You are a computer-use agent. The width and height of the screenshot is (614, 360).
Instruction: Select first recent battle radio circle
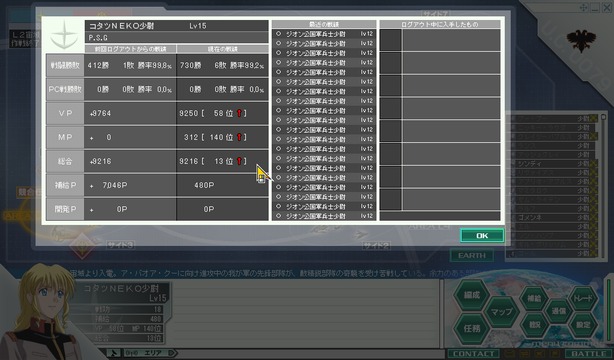(x=278, y=34)
